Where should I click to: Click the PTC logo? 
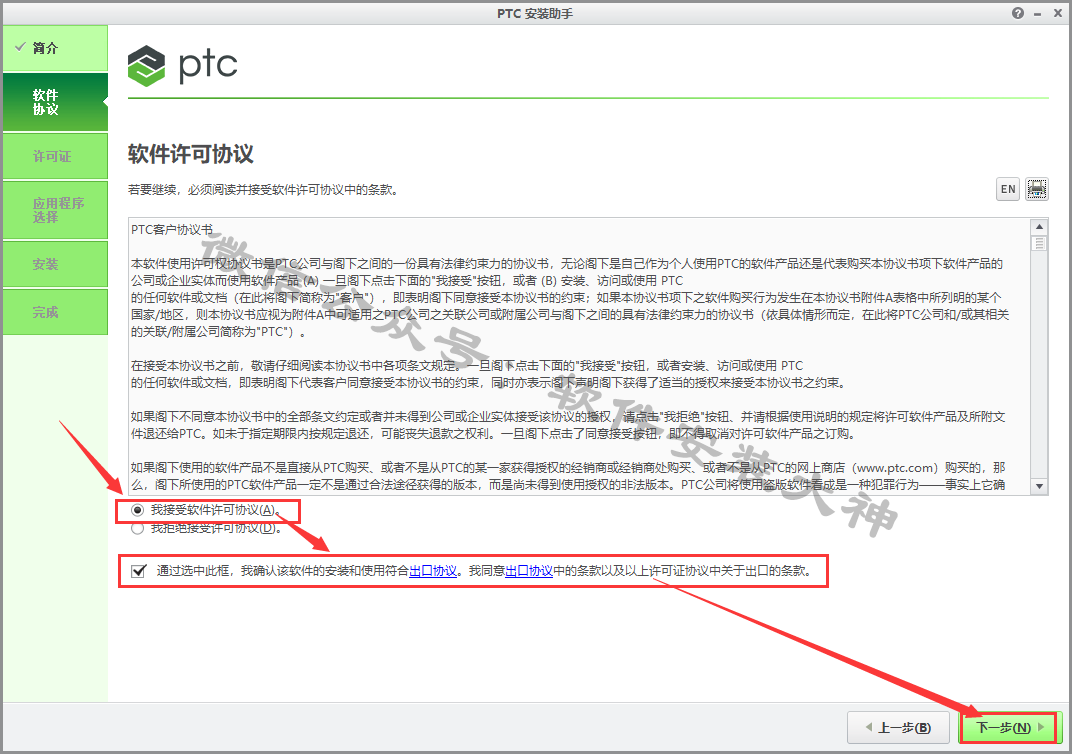(183, 66)
